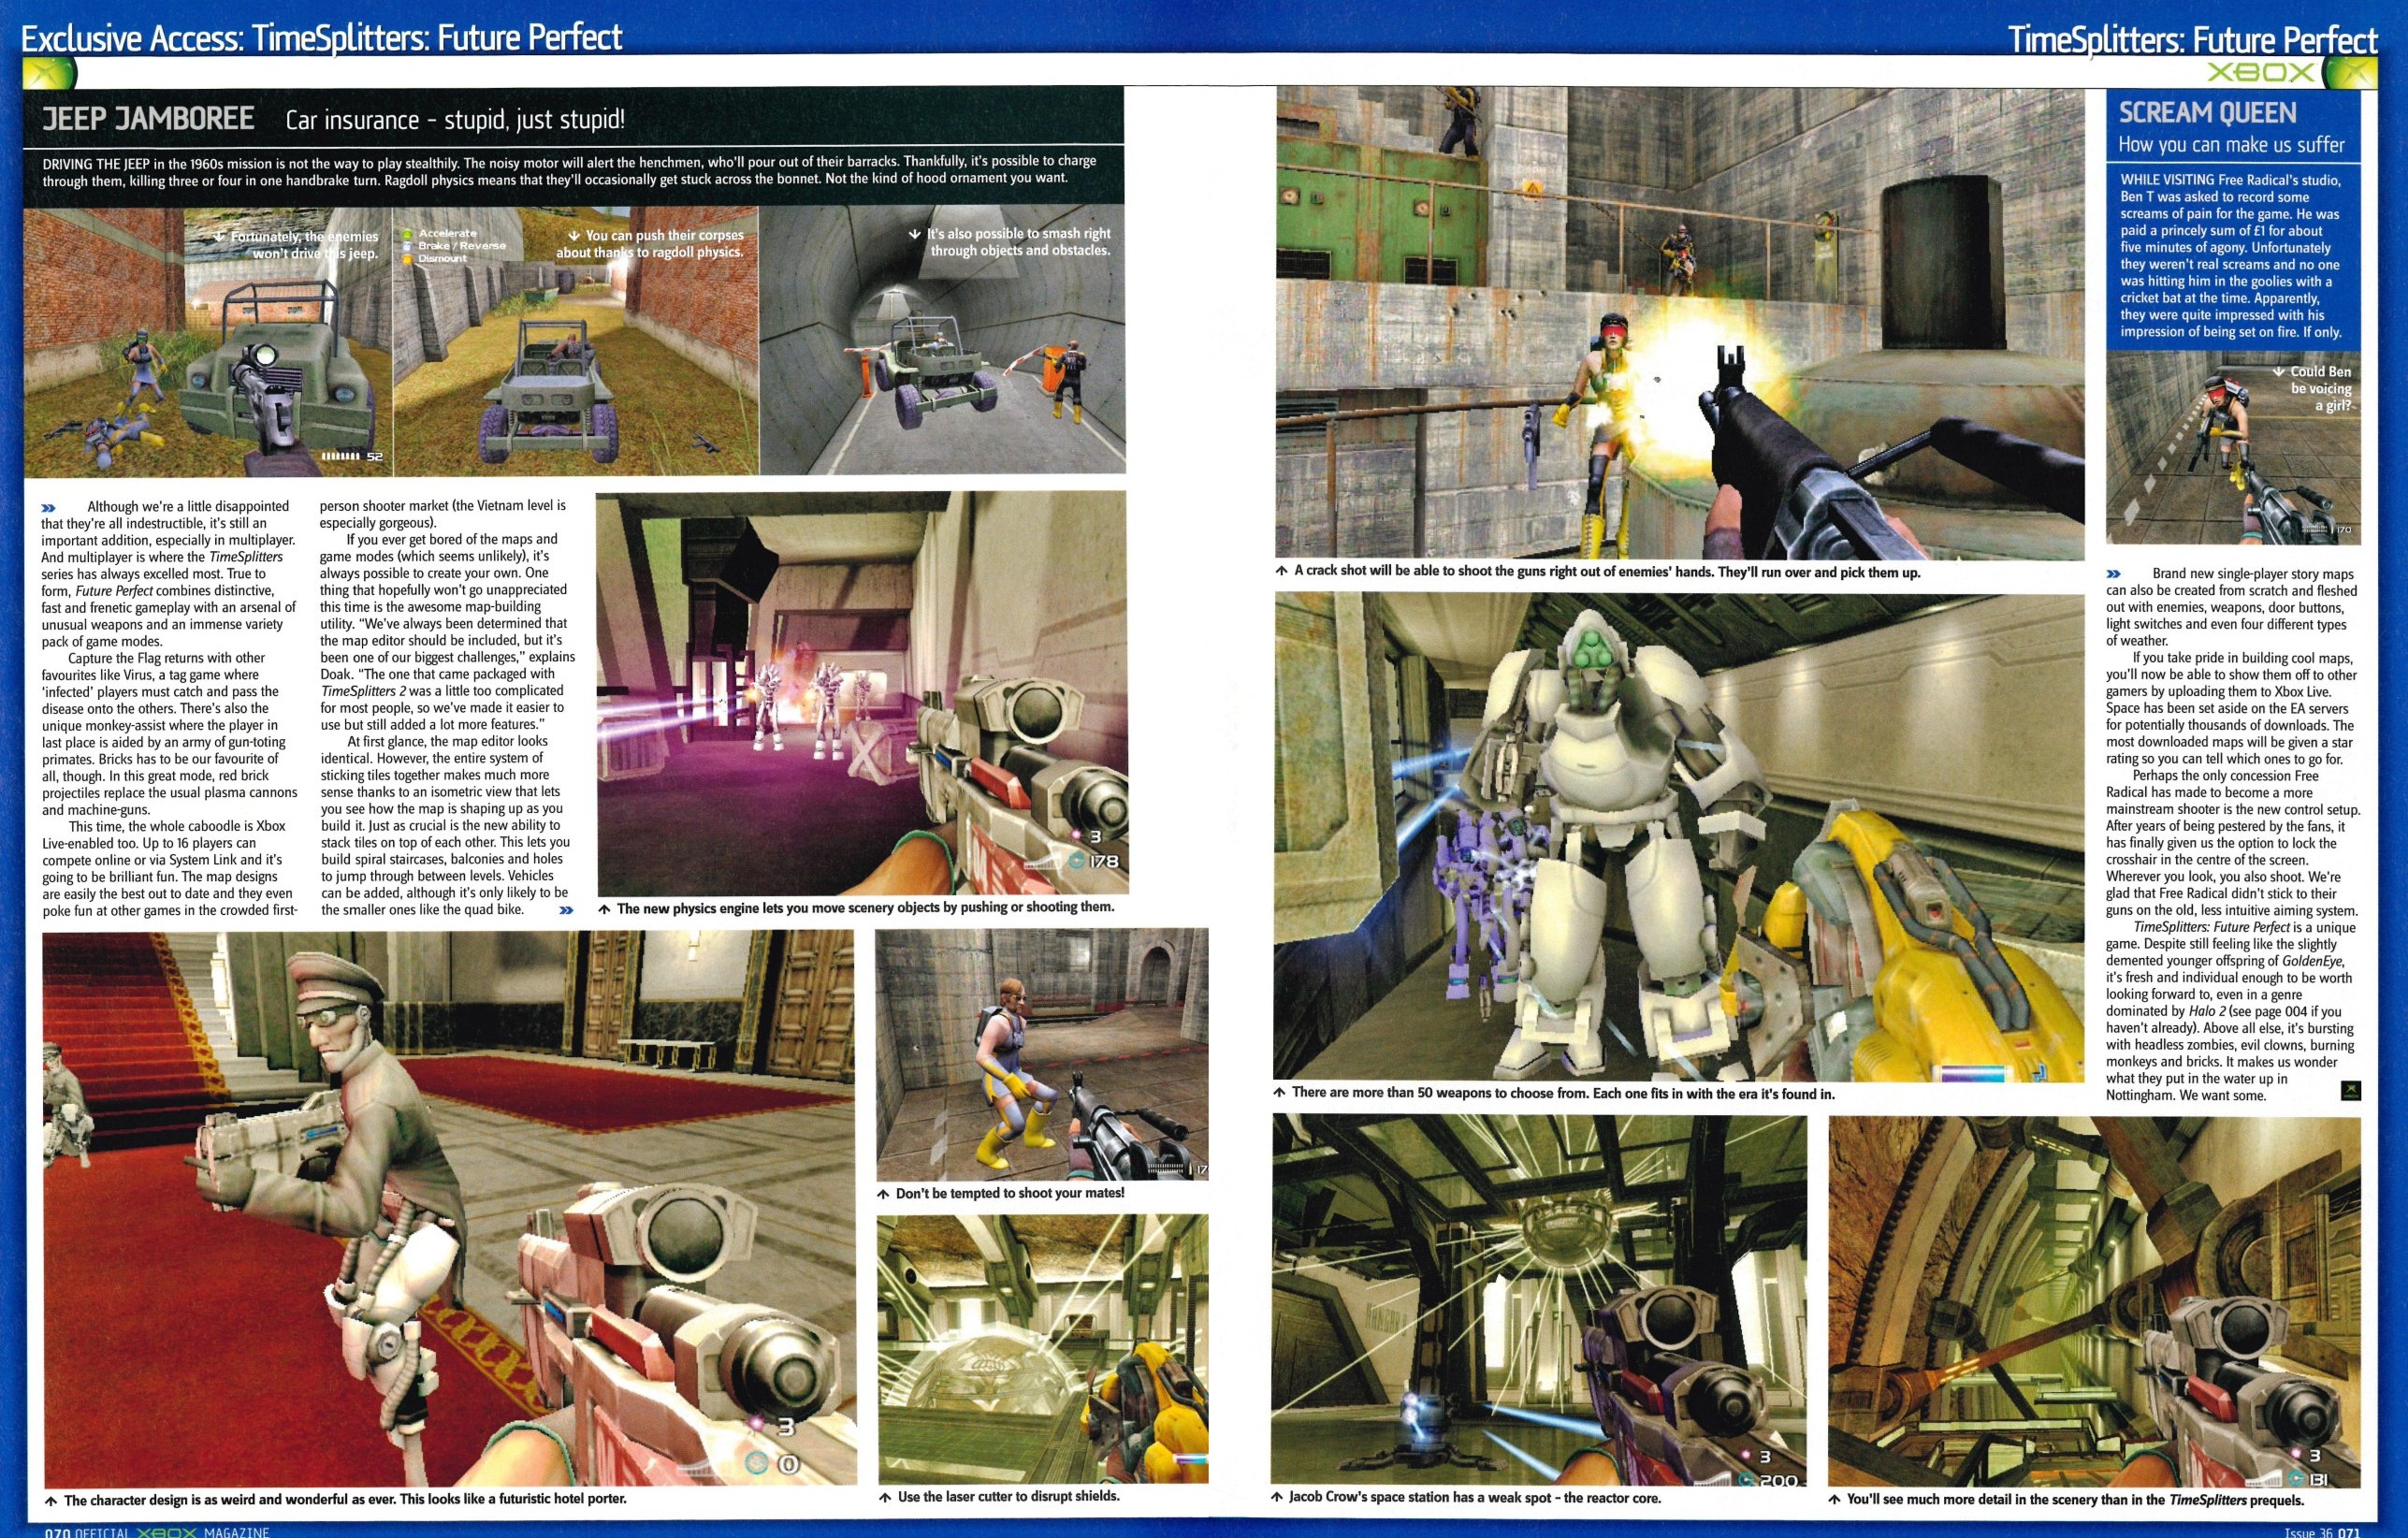Click the blue continuation arrows before 'Although we're a little'
This screenshot has height=1538, width=2408.
tap(50, 507)
